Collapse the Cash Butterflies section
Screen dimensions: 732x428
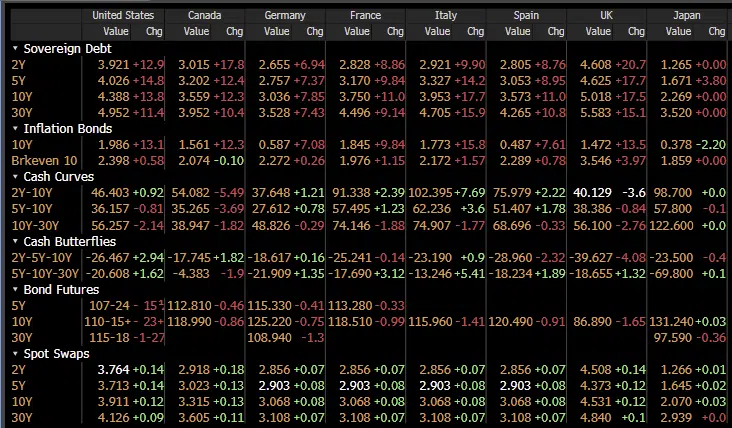(15, 242)
